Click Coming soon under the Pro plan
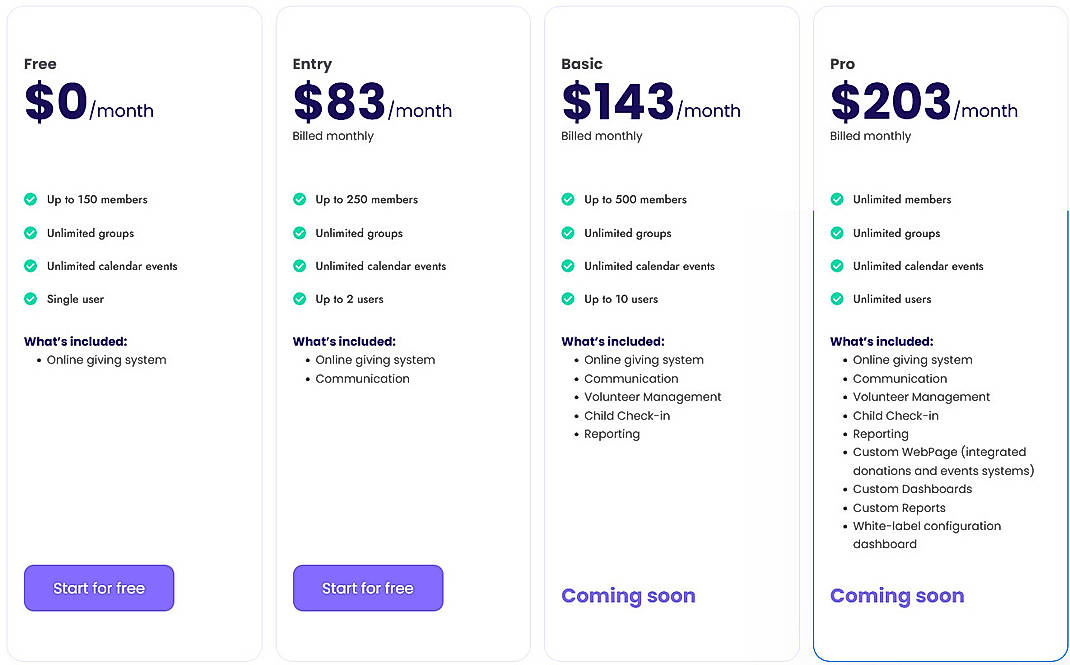The image size is (1070, 665). [897, 595]
